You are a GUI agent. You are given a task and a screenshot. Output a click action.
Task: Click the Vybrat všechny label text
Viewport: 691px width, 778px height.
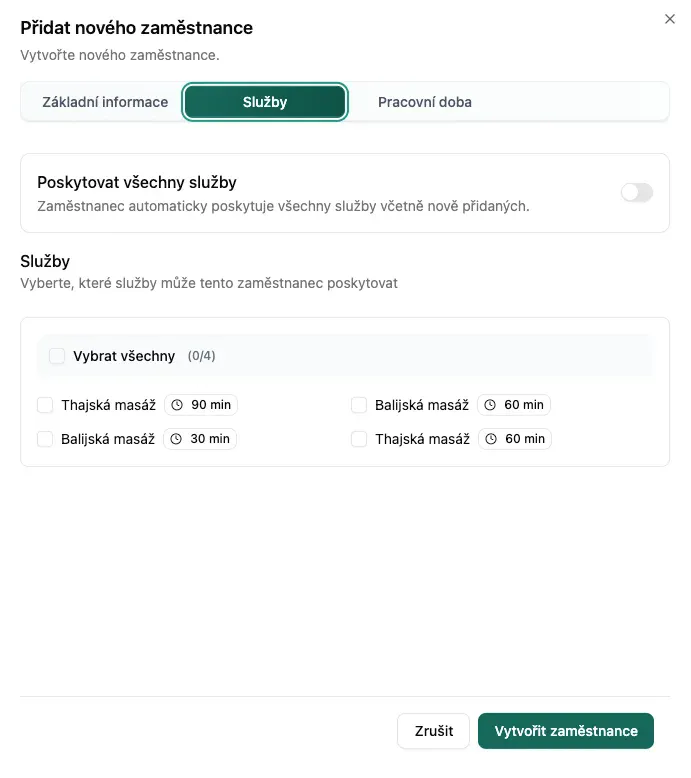(x=124, y=356)
